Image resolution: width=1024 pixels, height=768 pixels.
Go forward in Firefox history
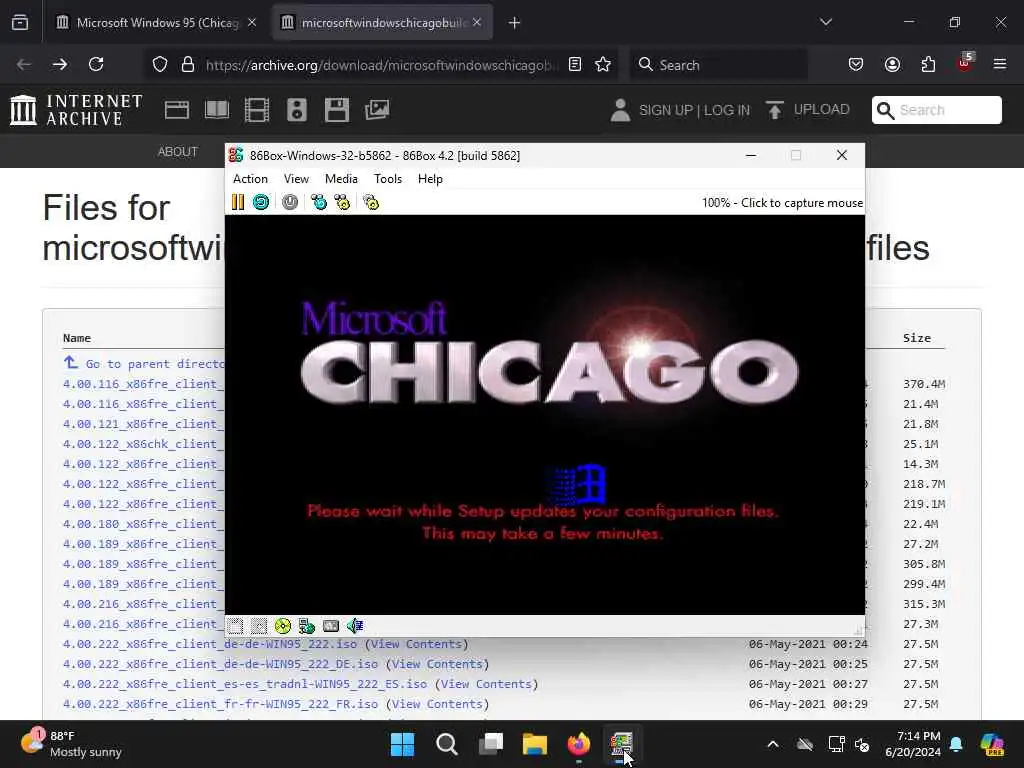tap(59, 64)
